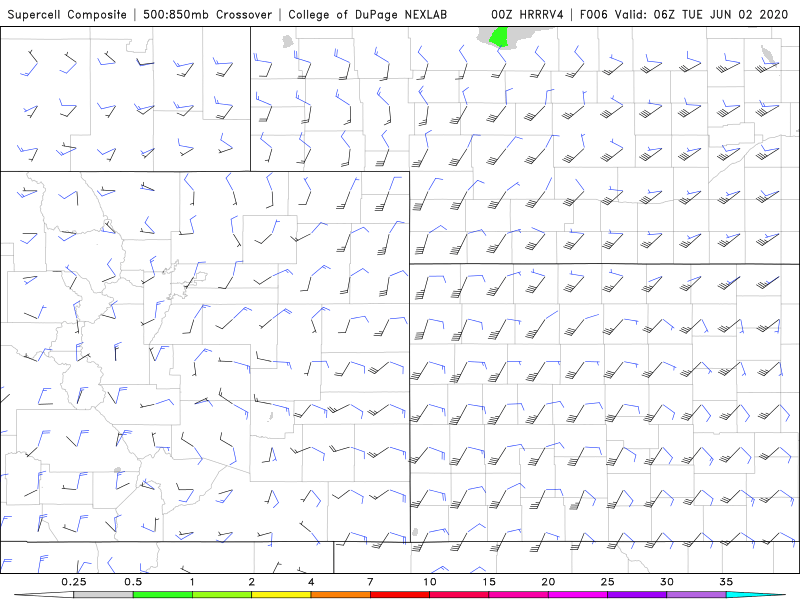800x600 pixels.
Task: Click the green supercell composite area on map
Action: 498,37
